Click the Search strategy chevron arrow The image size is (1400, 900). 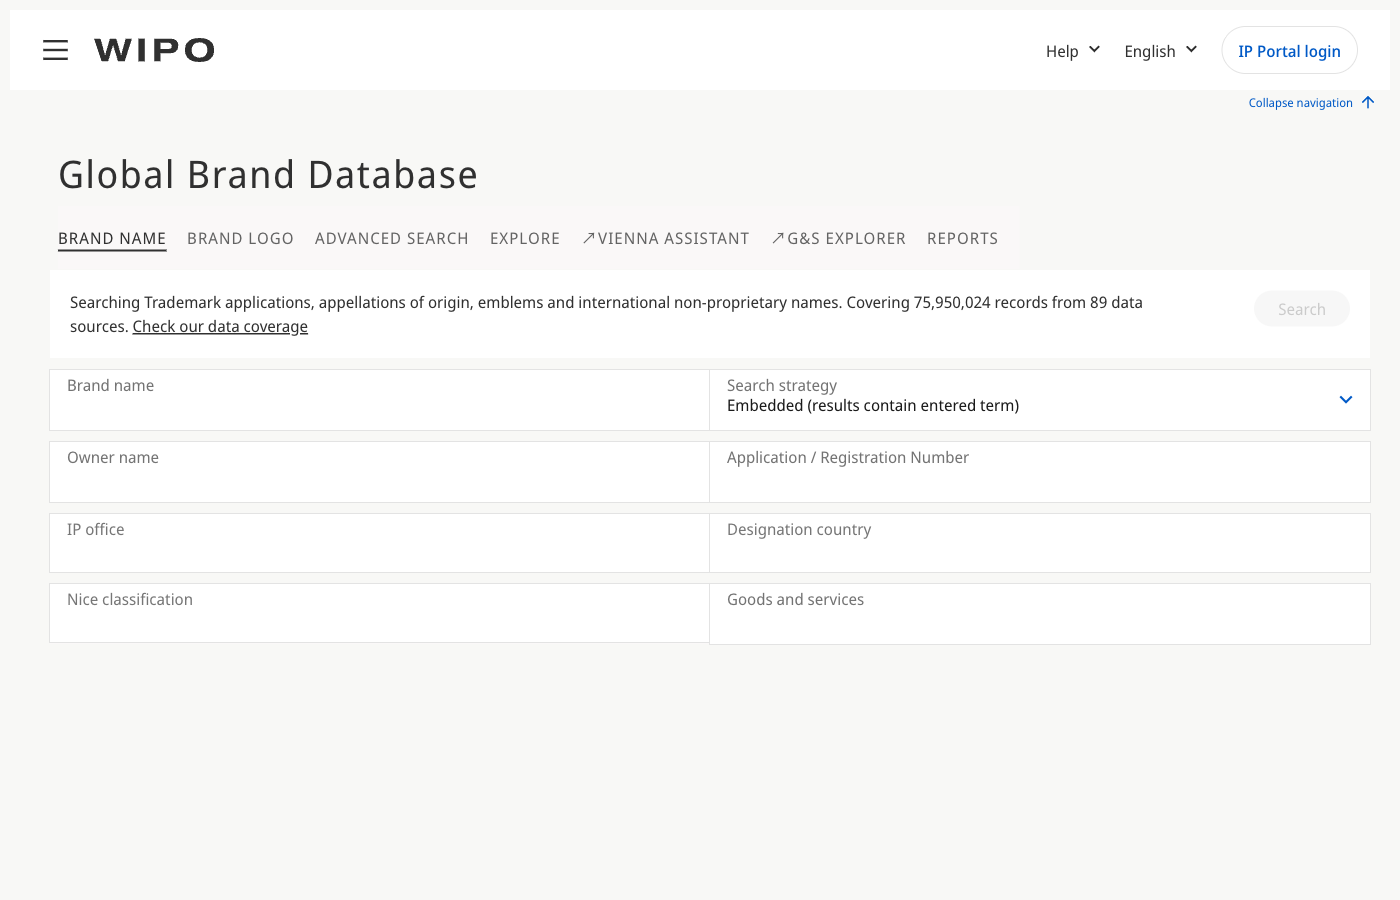pos(1346,400)
